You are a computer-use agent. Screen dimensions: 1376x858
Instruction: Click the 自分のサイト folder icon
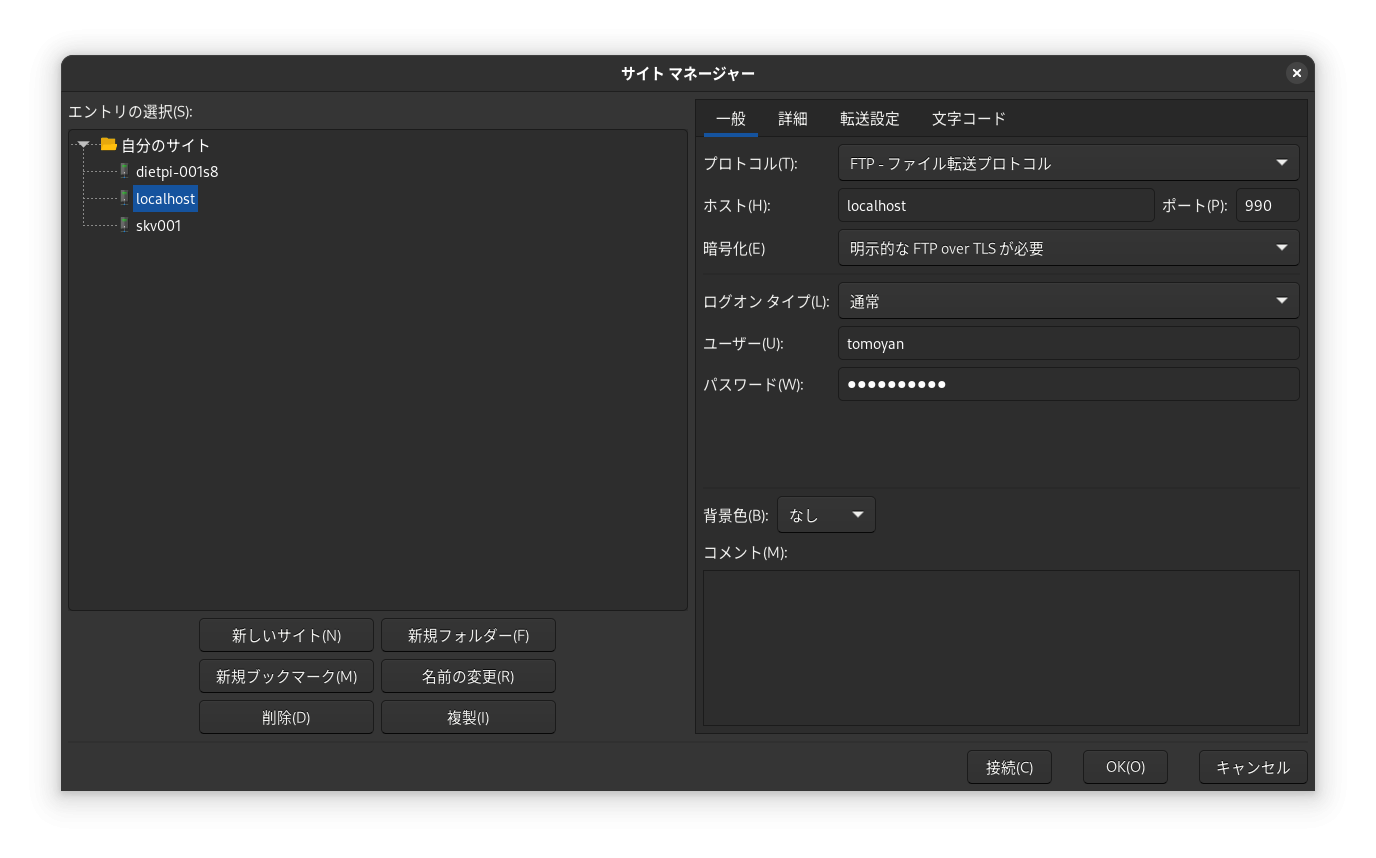[x=109, y=145]
